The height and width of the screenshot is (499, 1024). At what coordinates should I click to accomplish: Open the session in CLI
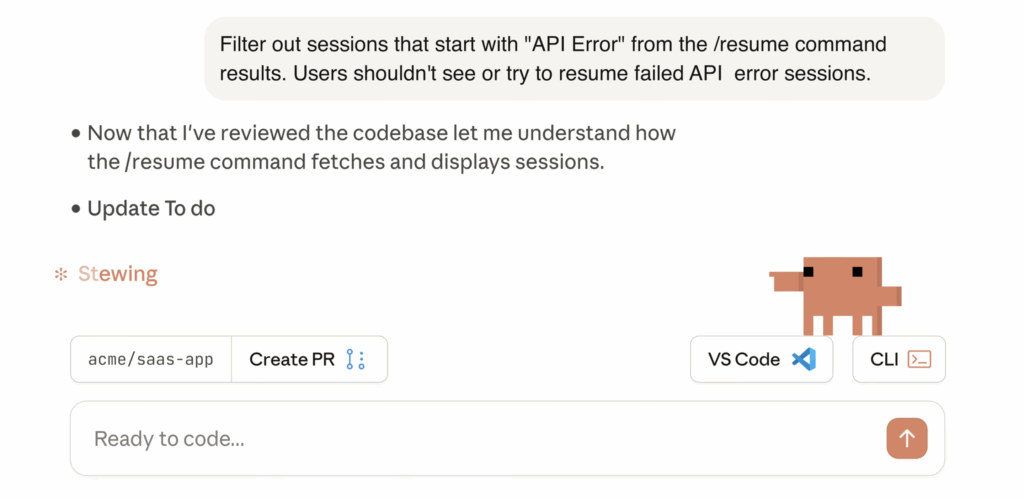898,360
